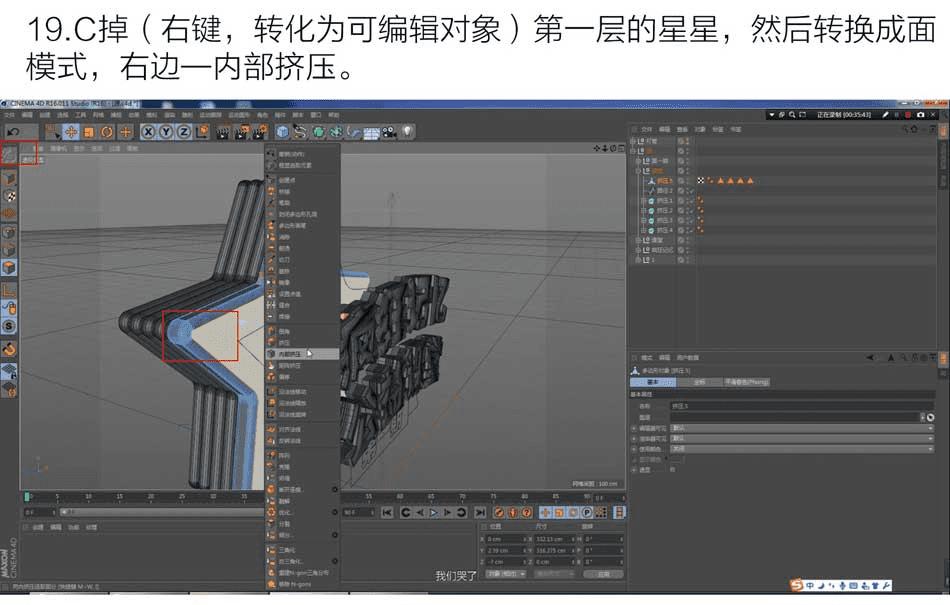Screen dimensions: 950x605
Task: Open the 平滑着色(Phong) tab
Action: 746,382
